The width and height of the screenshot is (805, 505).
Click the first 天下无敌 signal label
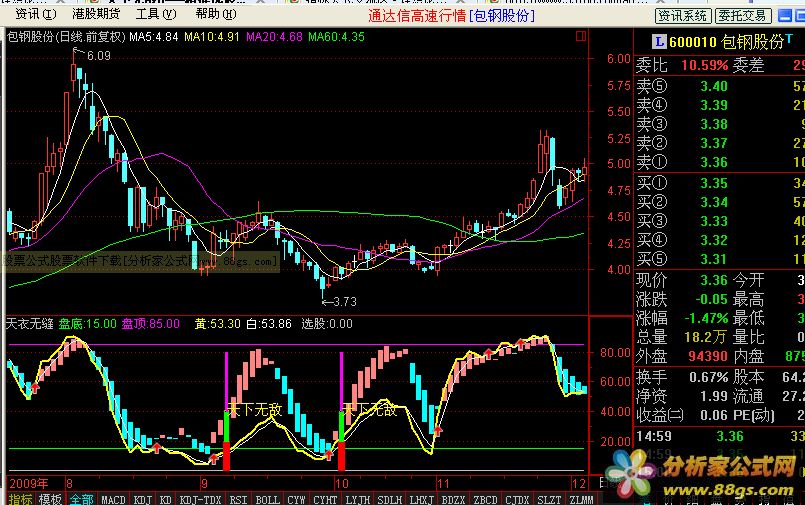click(x=255, y=409)
